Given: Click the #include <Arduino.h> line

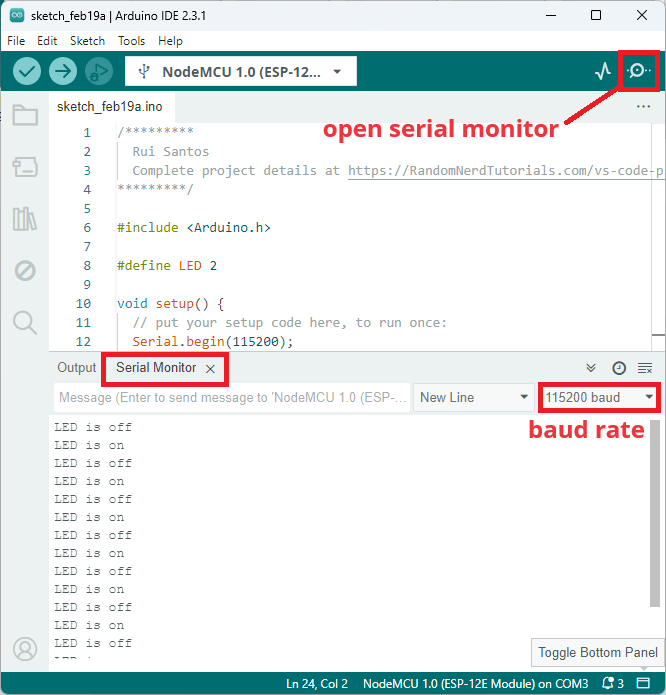Looking at the screenshot, I should pos(194,228).
